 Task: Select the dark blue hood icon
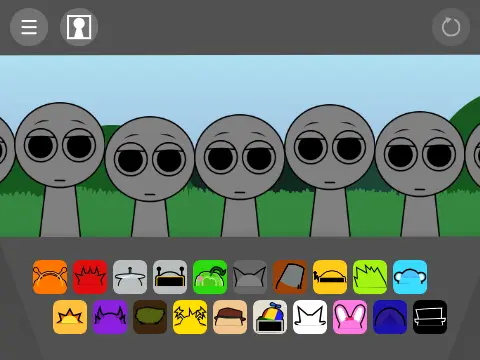coord(390,317)
